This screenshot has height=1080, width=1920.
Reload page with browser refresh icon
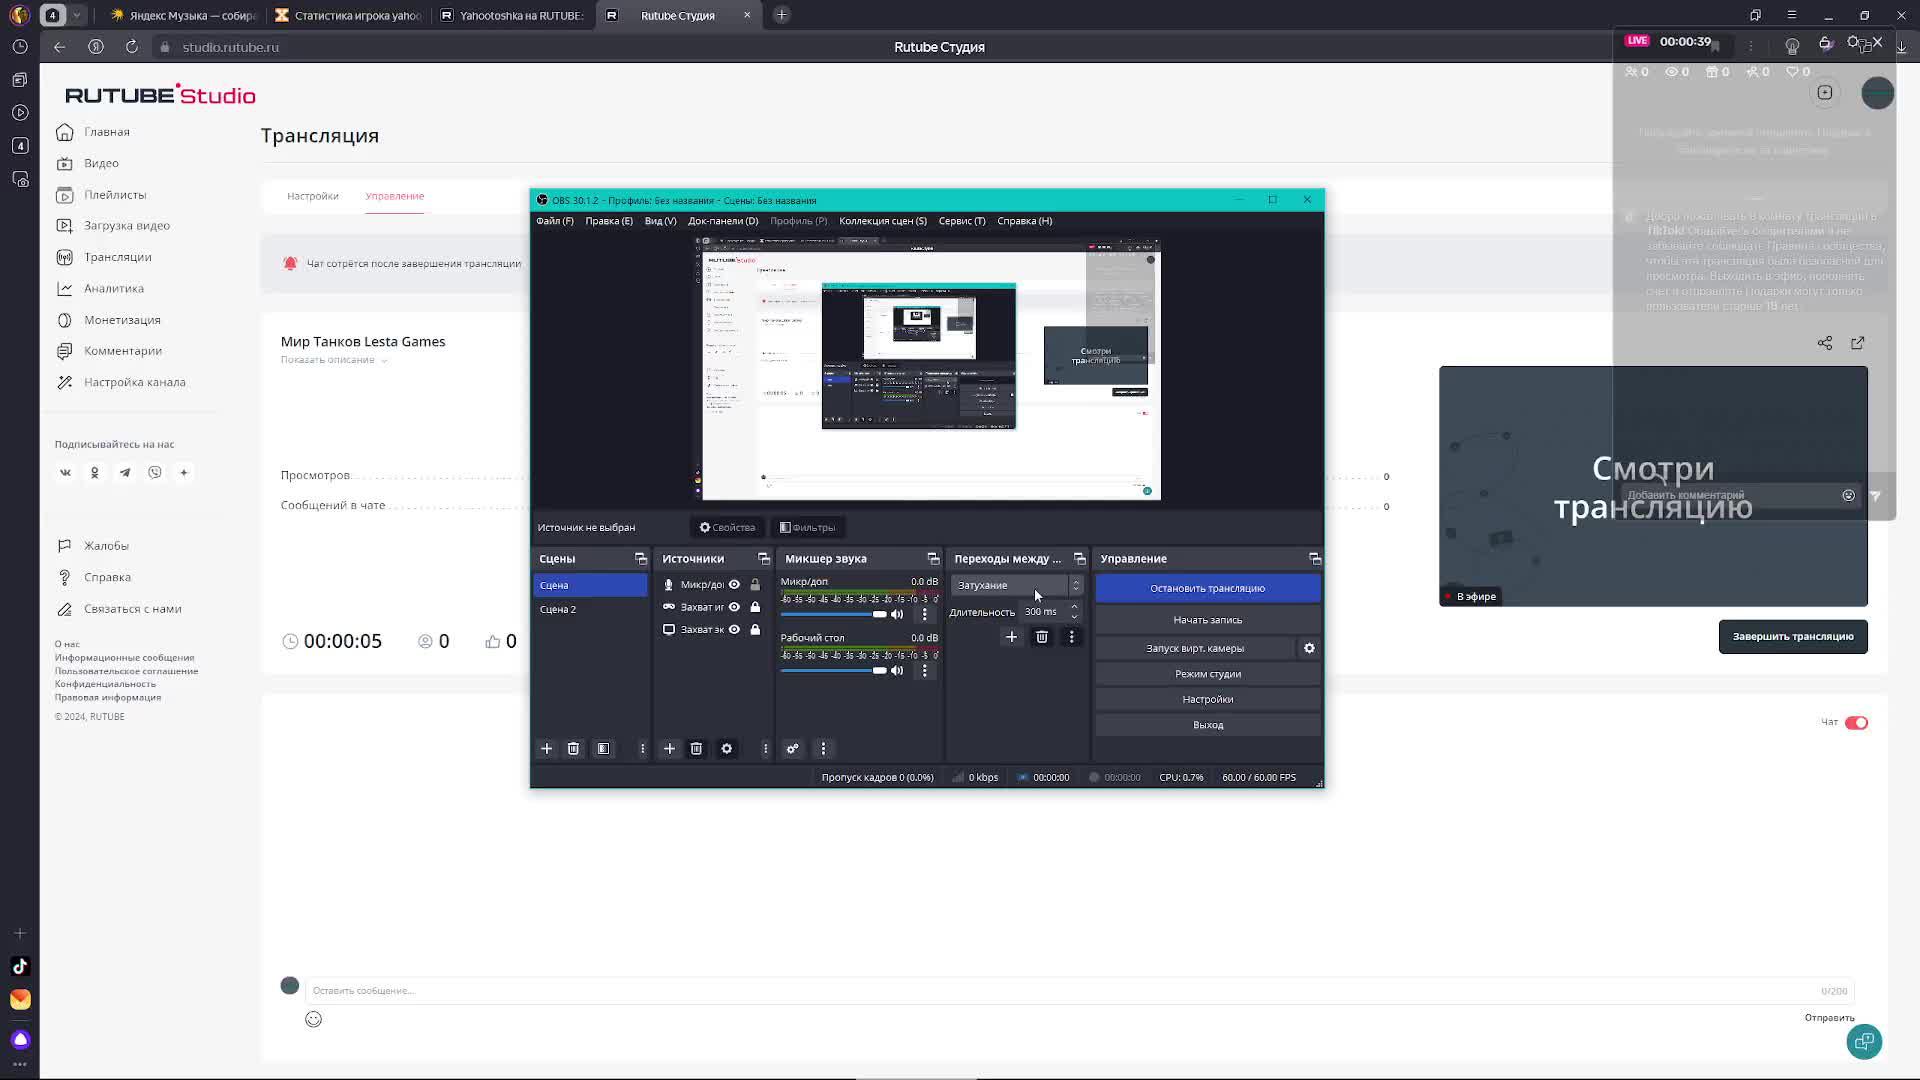(x=131, y=47)
